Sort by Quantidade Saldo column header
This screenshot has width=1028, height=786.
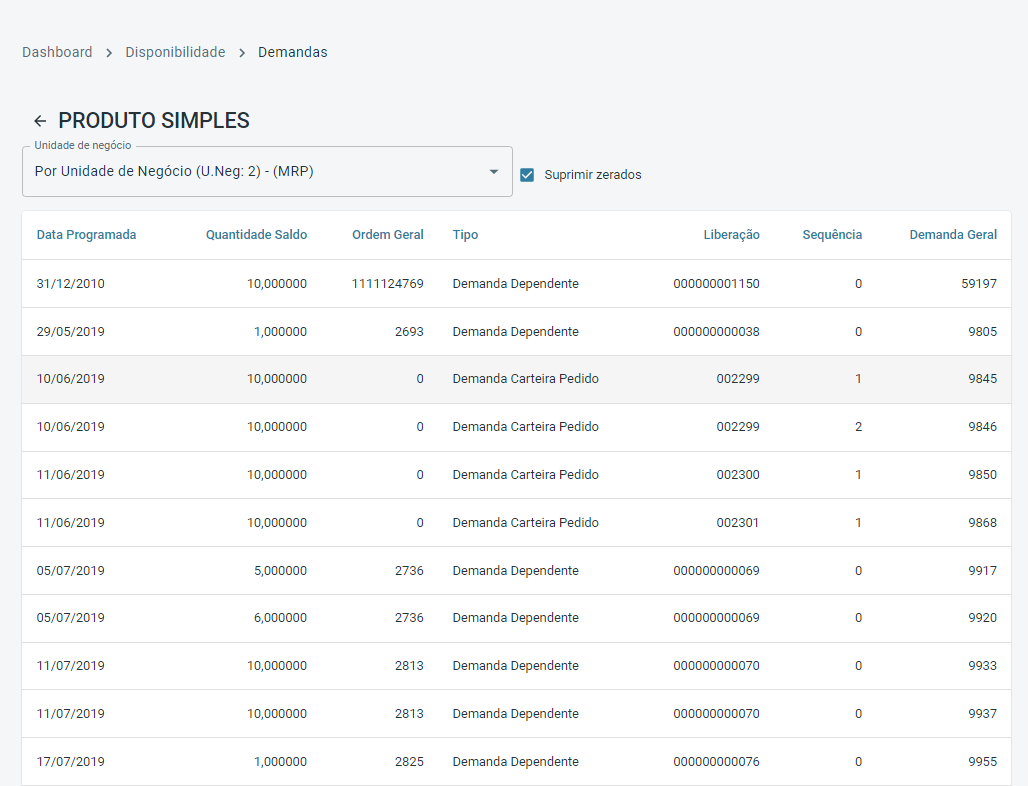[256, 235]
